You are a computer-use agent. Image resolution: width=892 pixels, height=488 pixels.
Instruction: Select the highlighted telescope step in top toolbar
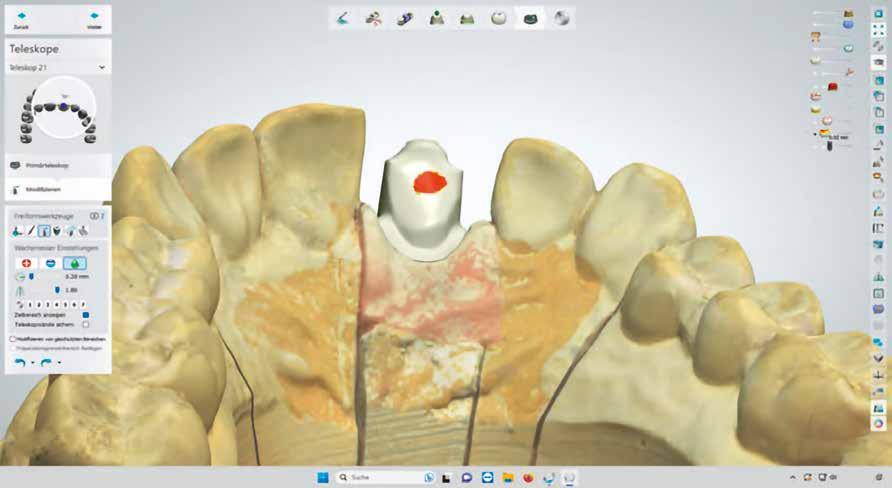click(530, 18)
